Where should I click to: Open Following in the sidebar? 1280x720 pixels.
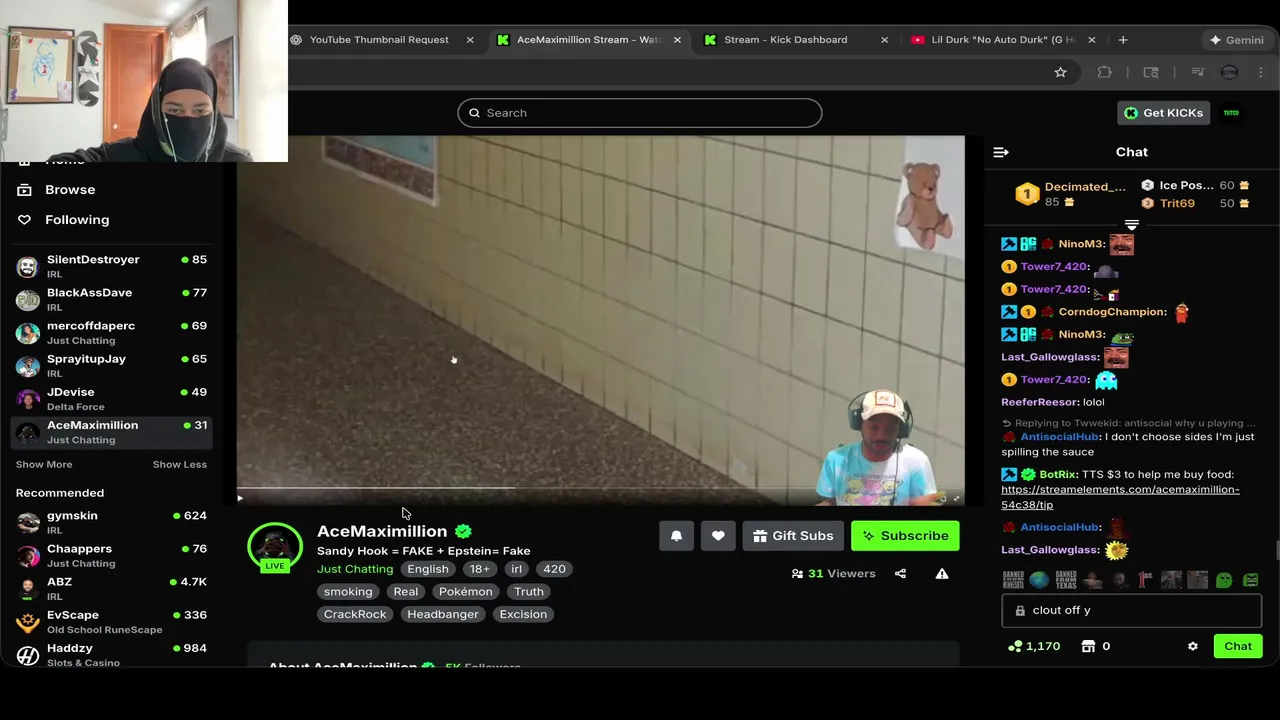point(77,220)
